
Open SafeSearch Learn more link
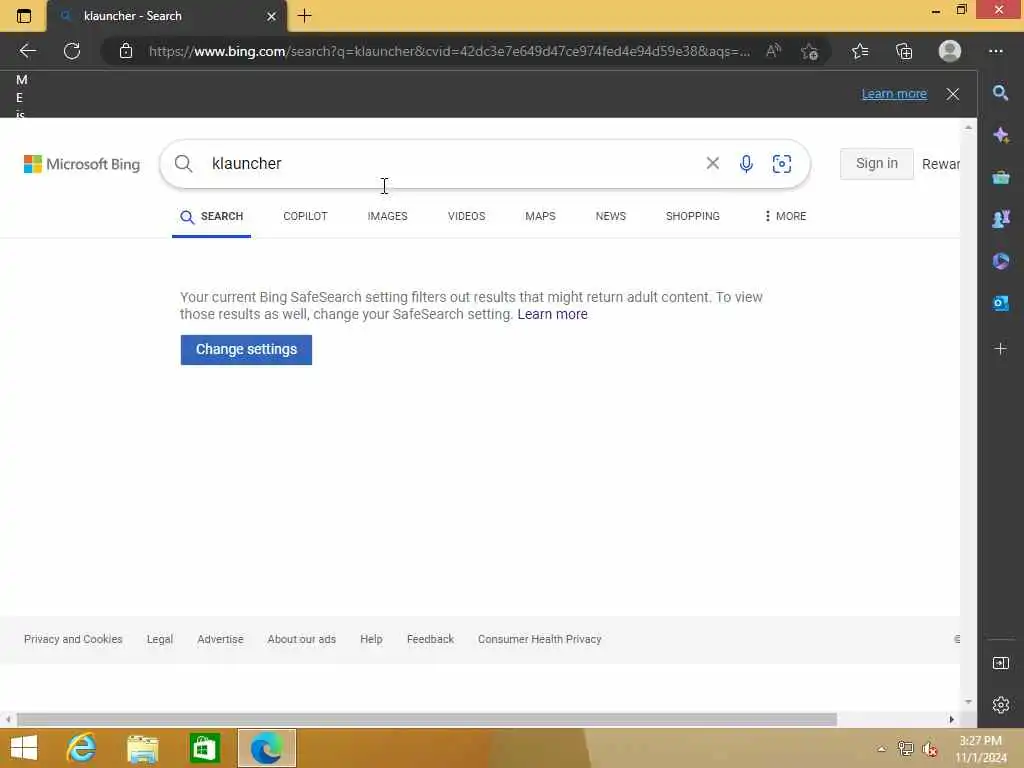tap(552, 314)
